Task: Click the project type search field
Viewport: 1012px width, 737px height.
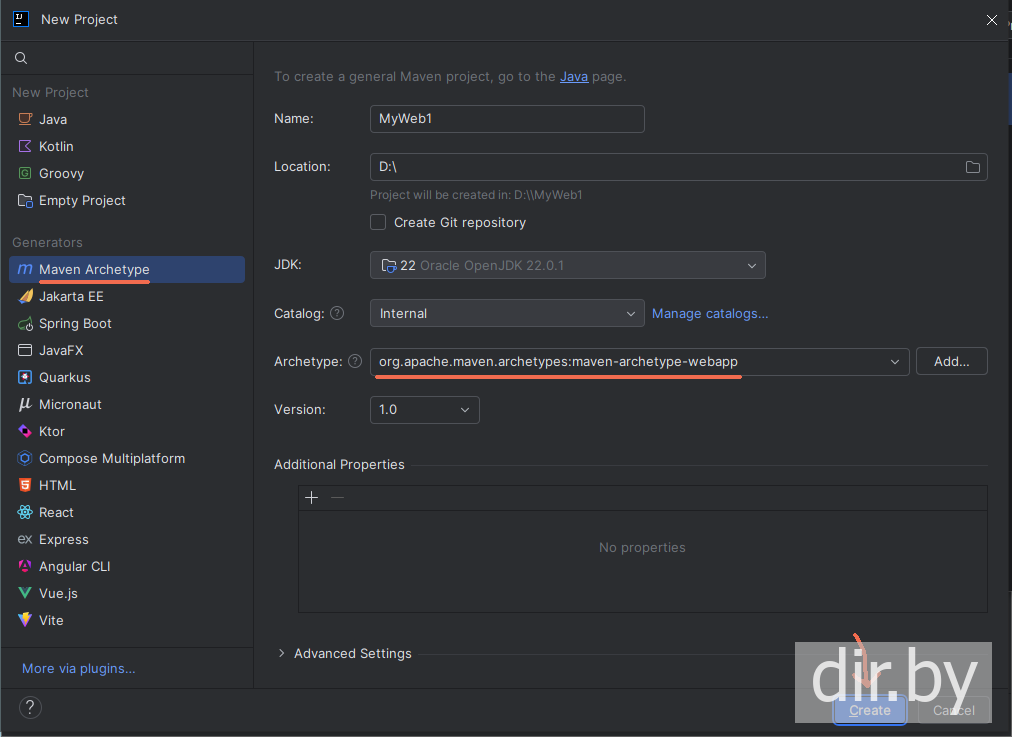Action: point(127,58)
